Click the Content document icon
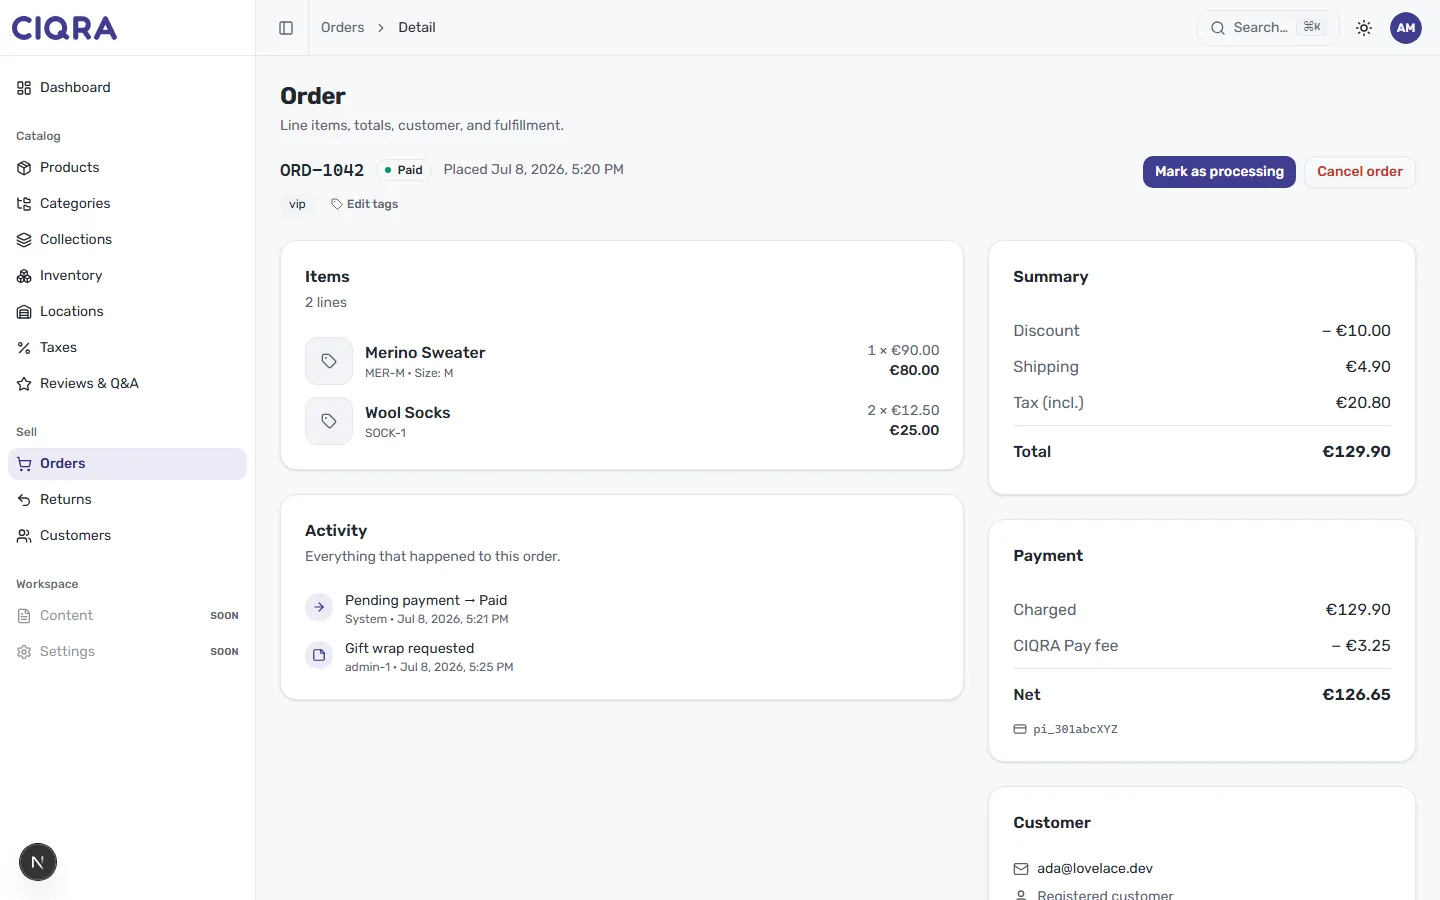The height and width of the screenshot is (900, 1440). 24,616
